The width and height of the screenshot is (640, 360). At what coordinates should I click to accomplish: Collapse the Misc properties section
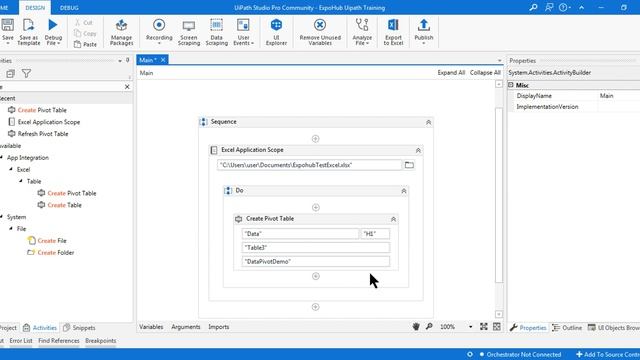click(511, 85)
